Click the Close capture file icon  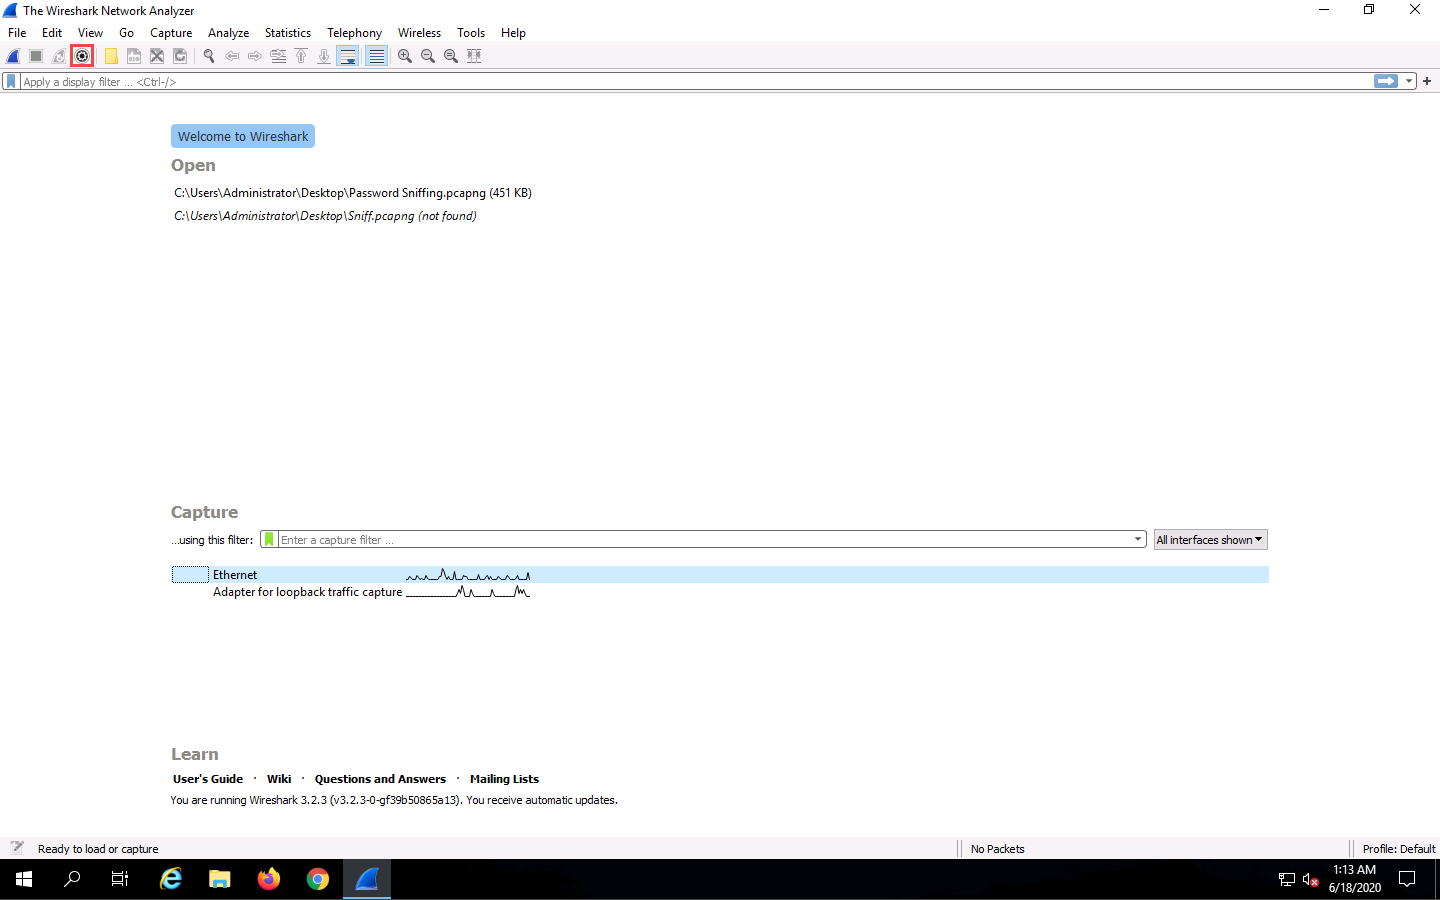click(157, 56)
